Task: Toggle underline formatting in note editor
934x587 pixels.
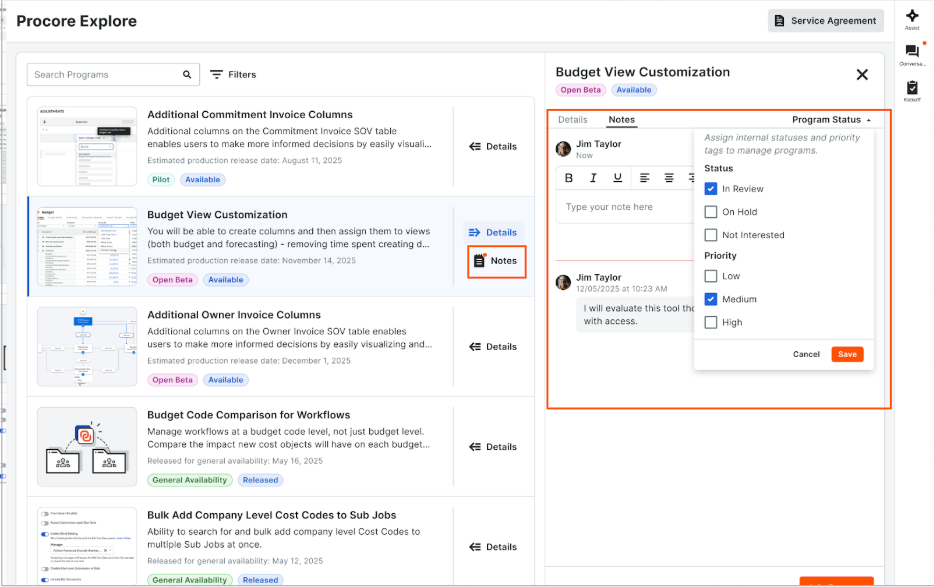Action: [x=618, y=178]
